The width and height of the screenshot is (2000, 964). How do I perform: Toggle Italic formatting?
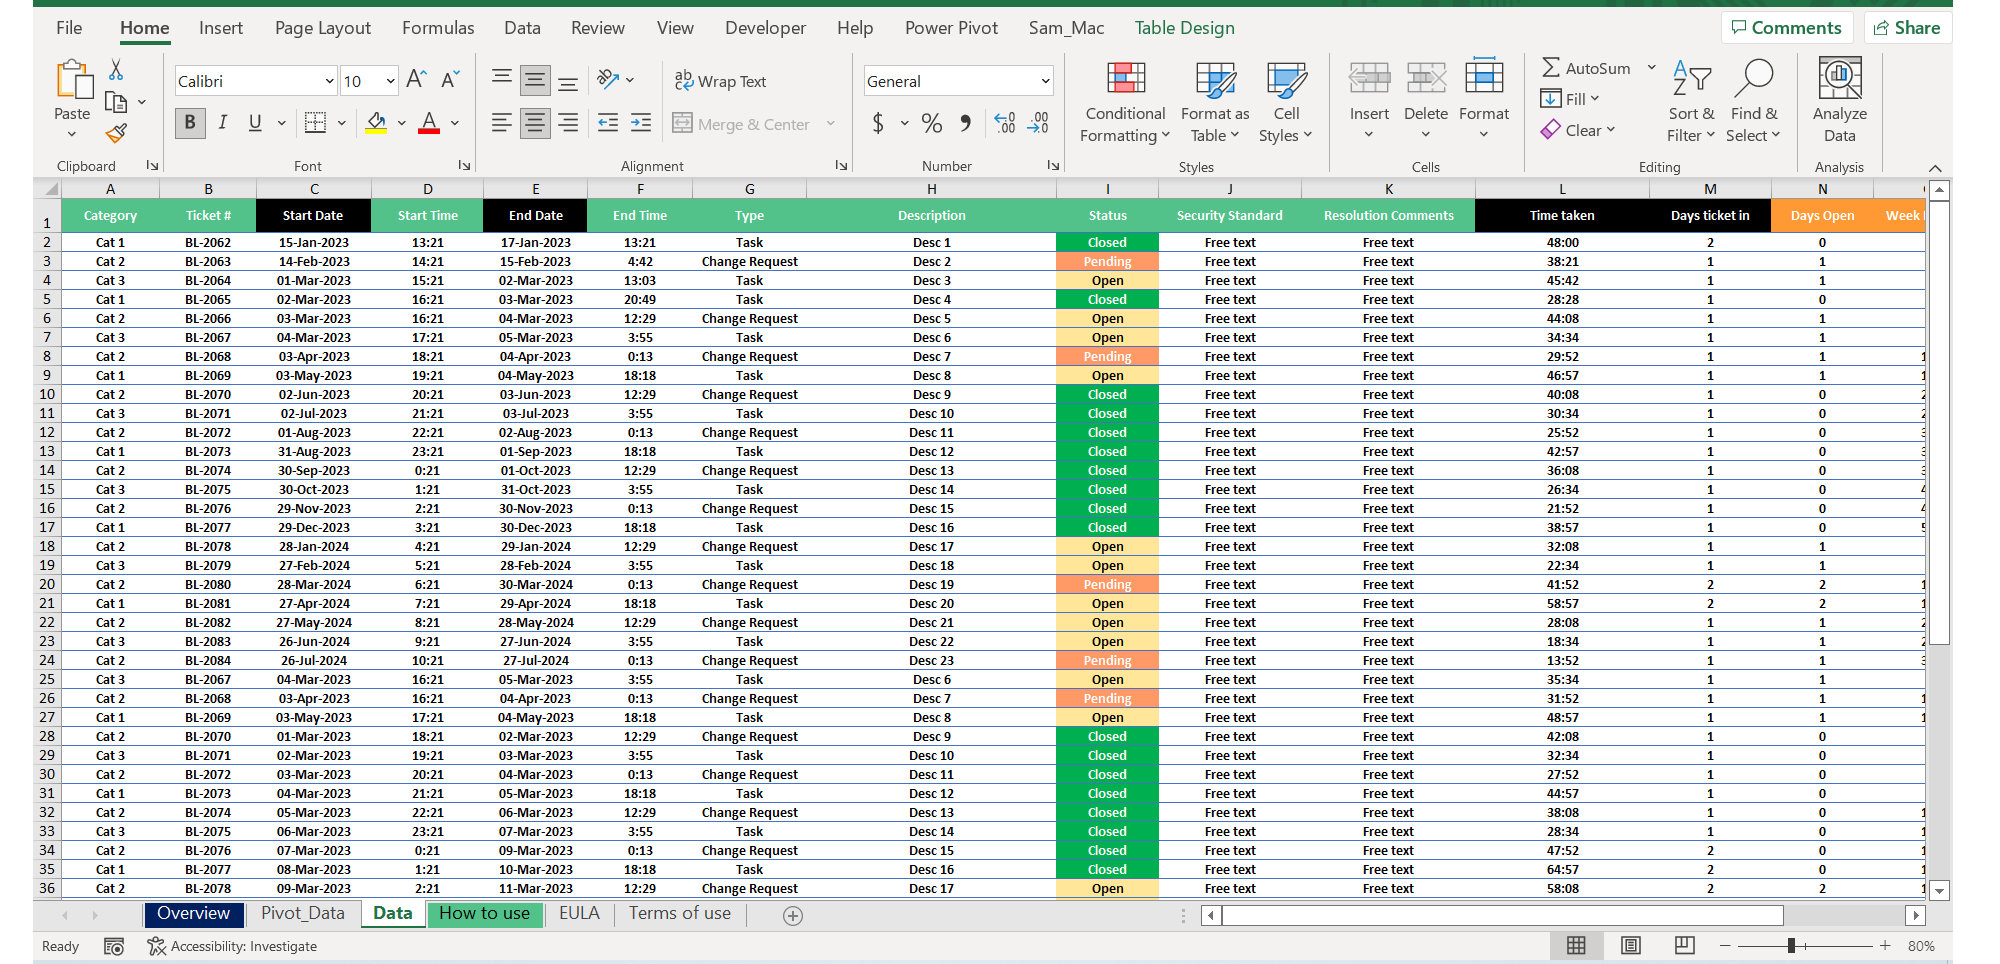click(x=223, y=122)
